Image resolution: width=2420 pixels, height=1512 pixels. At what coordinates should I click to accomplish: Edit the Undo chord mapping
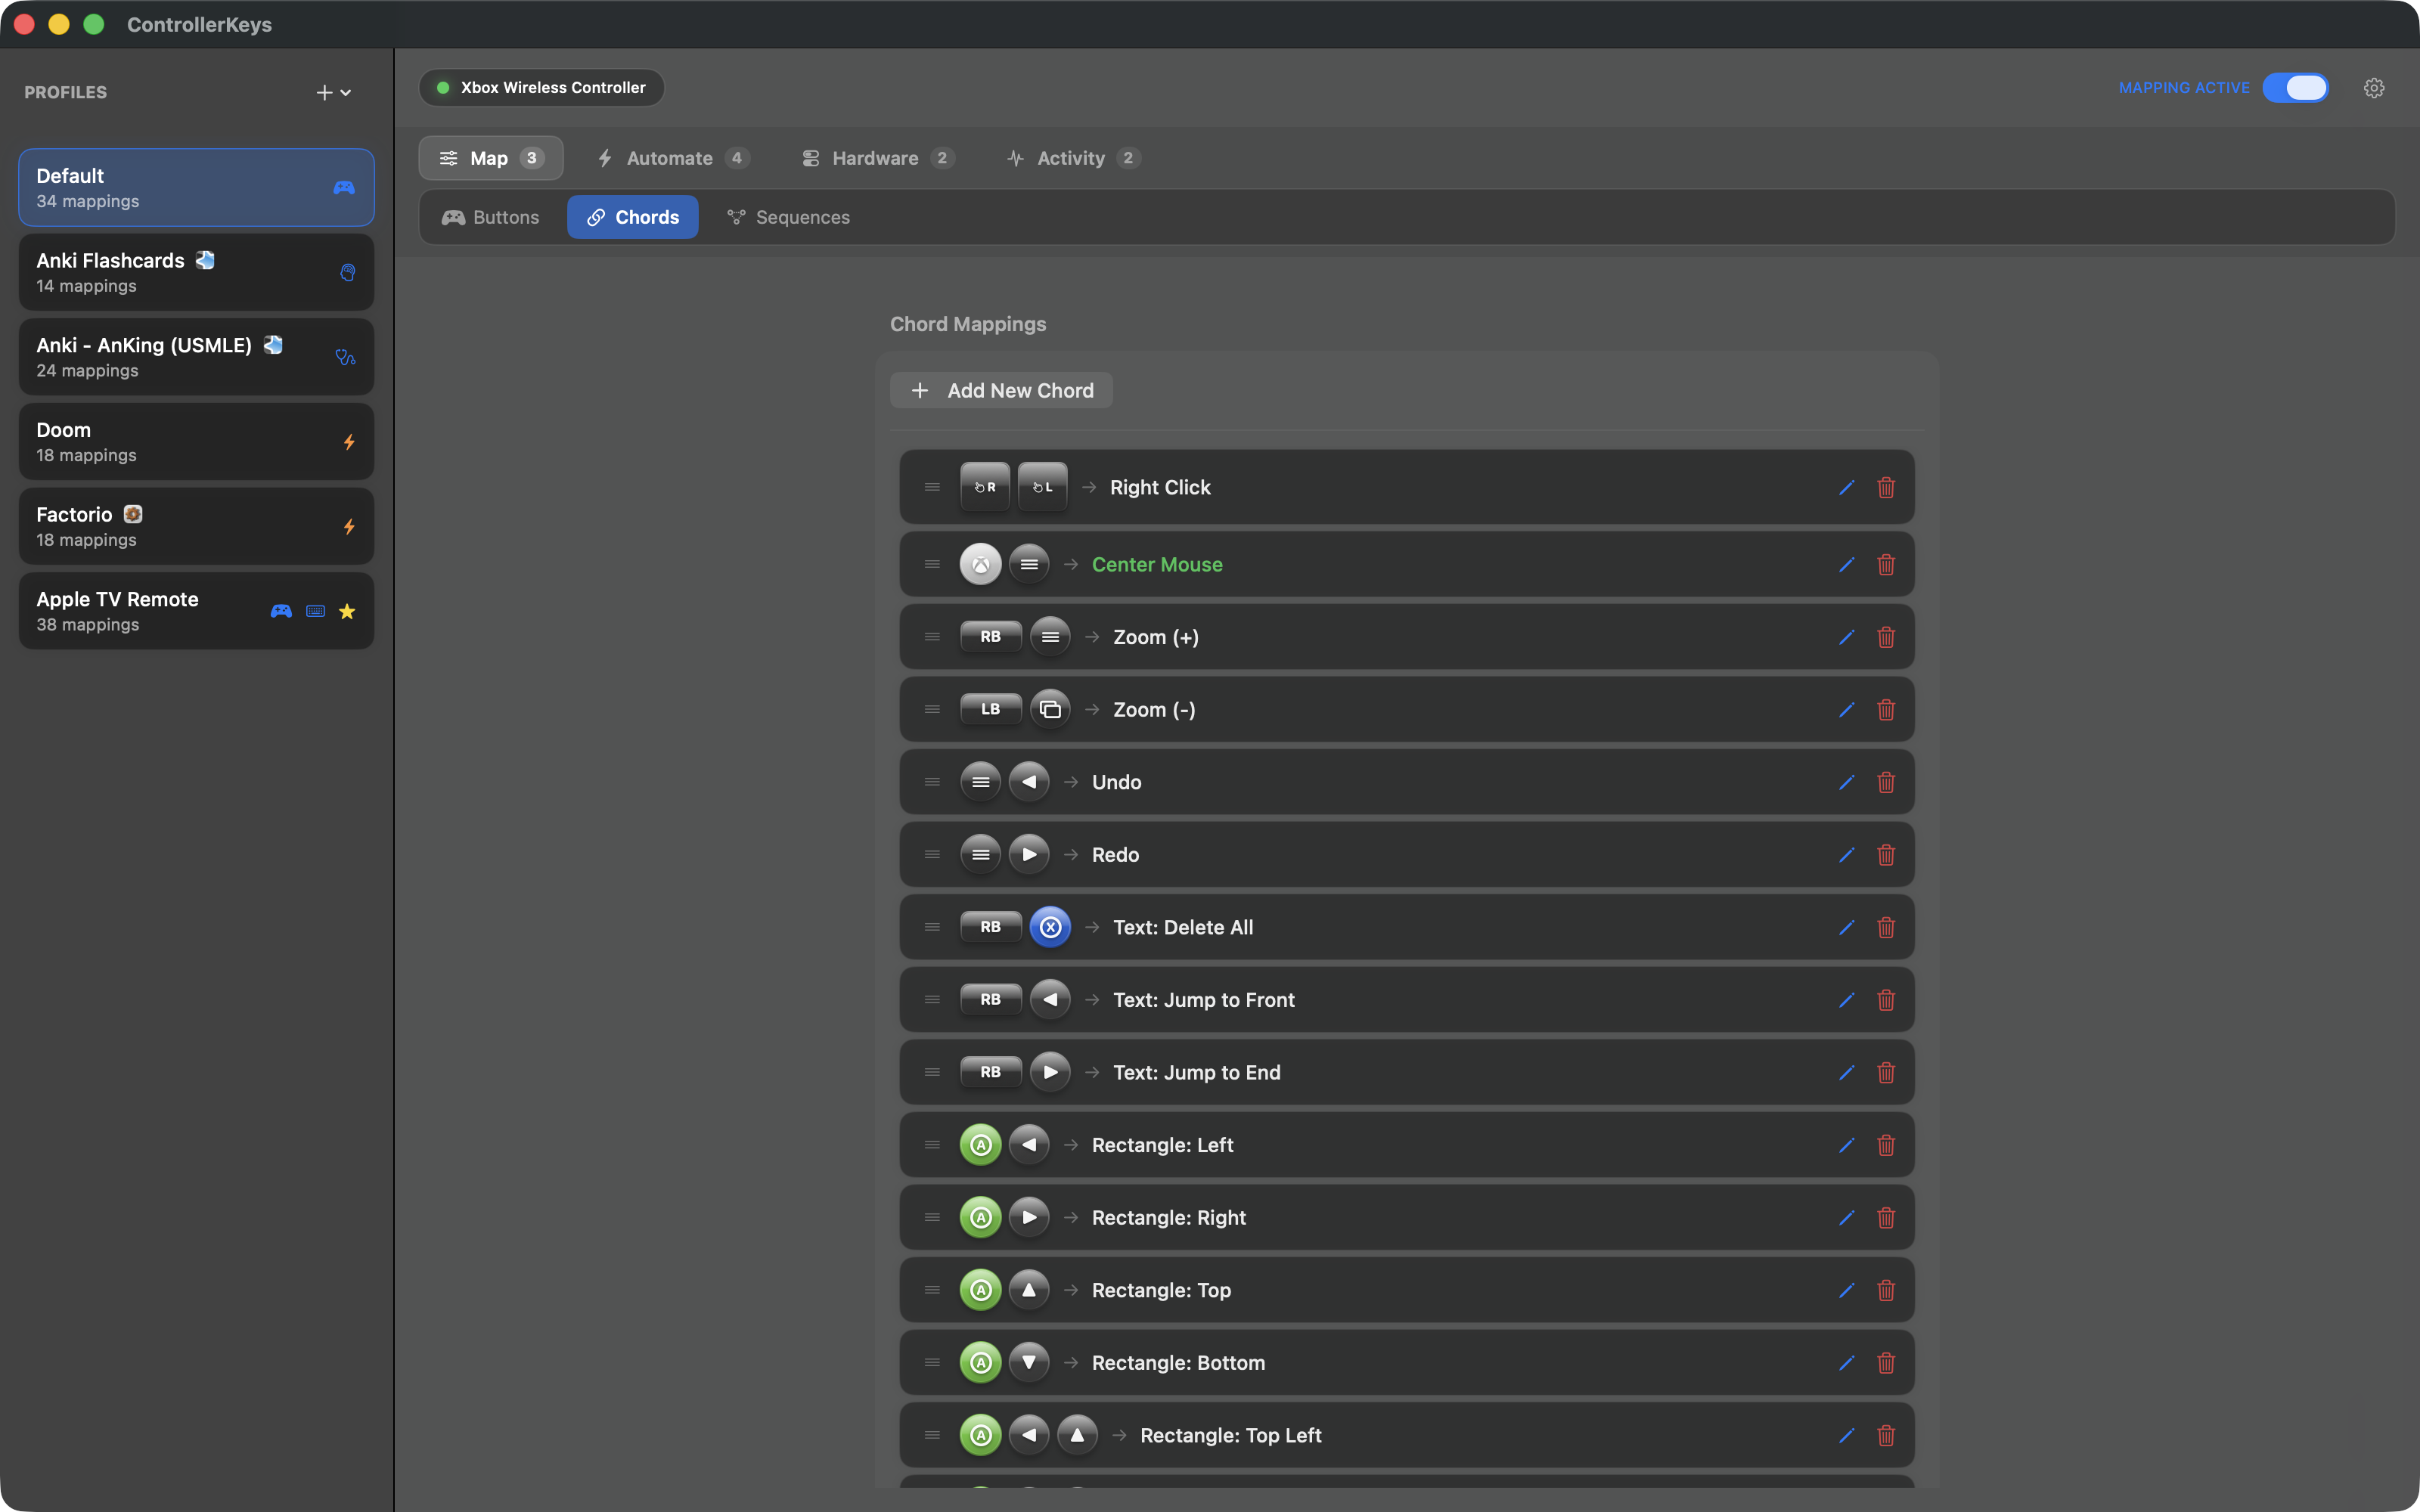coord(1846,782)
